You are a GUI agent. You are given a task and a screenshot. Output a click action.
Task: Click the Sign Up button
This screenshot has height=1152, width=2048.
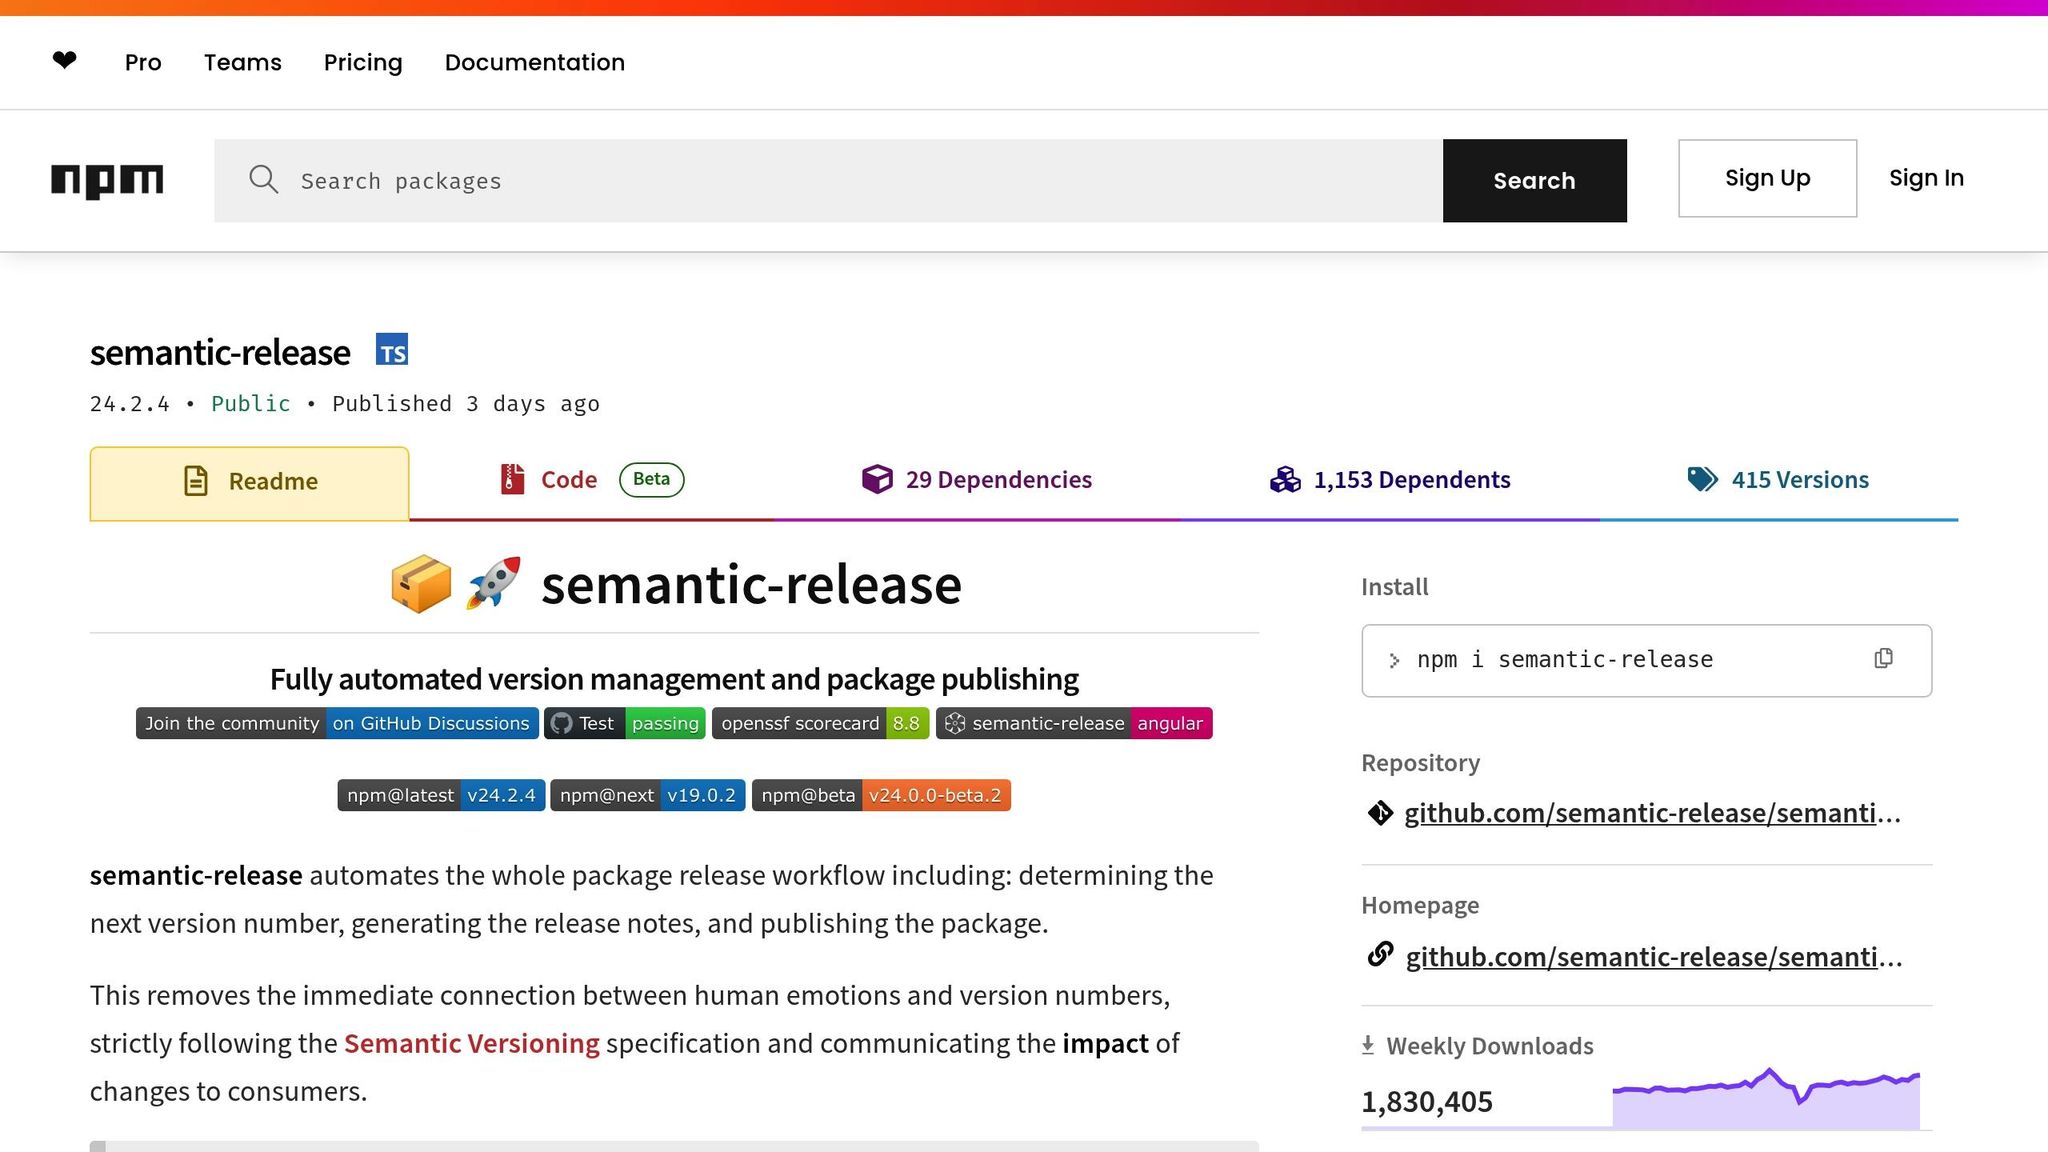point(1767,178)
